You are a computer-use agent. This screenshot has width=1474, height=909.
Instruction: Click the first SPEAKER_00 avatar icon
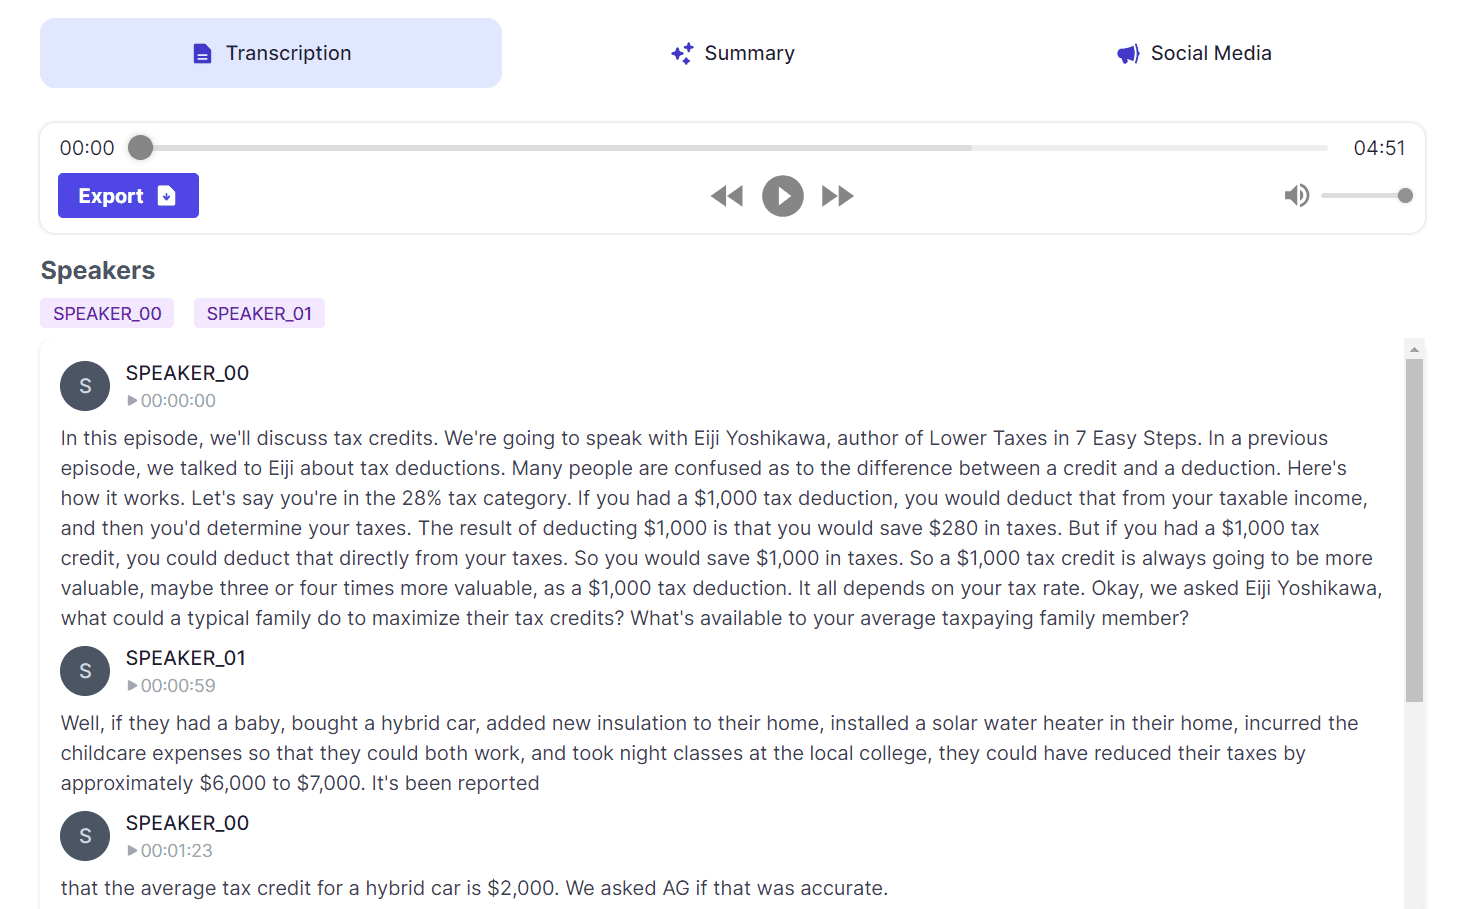click(85, 386)
